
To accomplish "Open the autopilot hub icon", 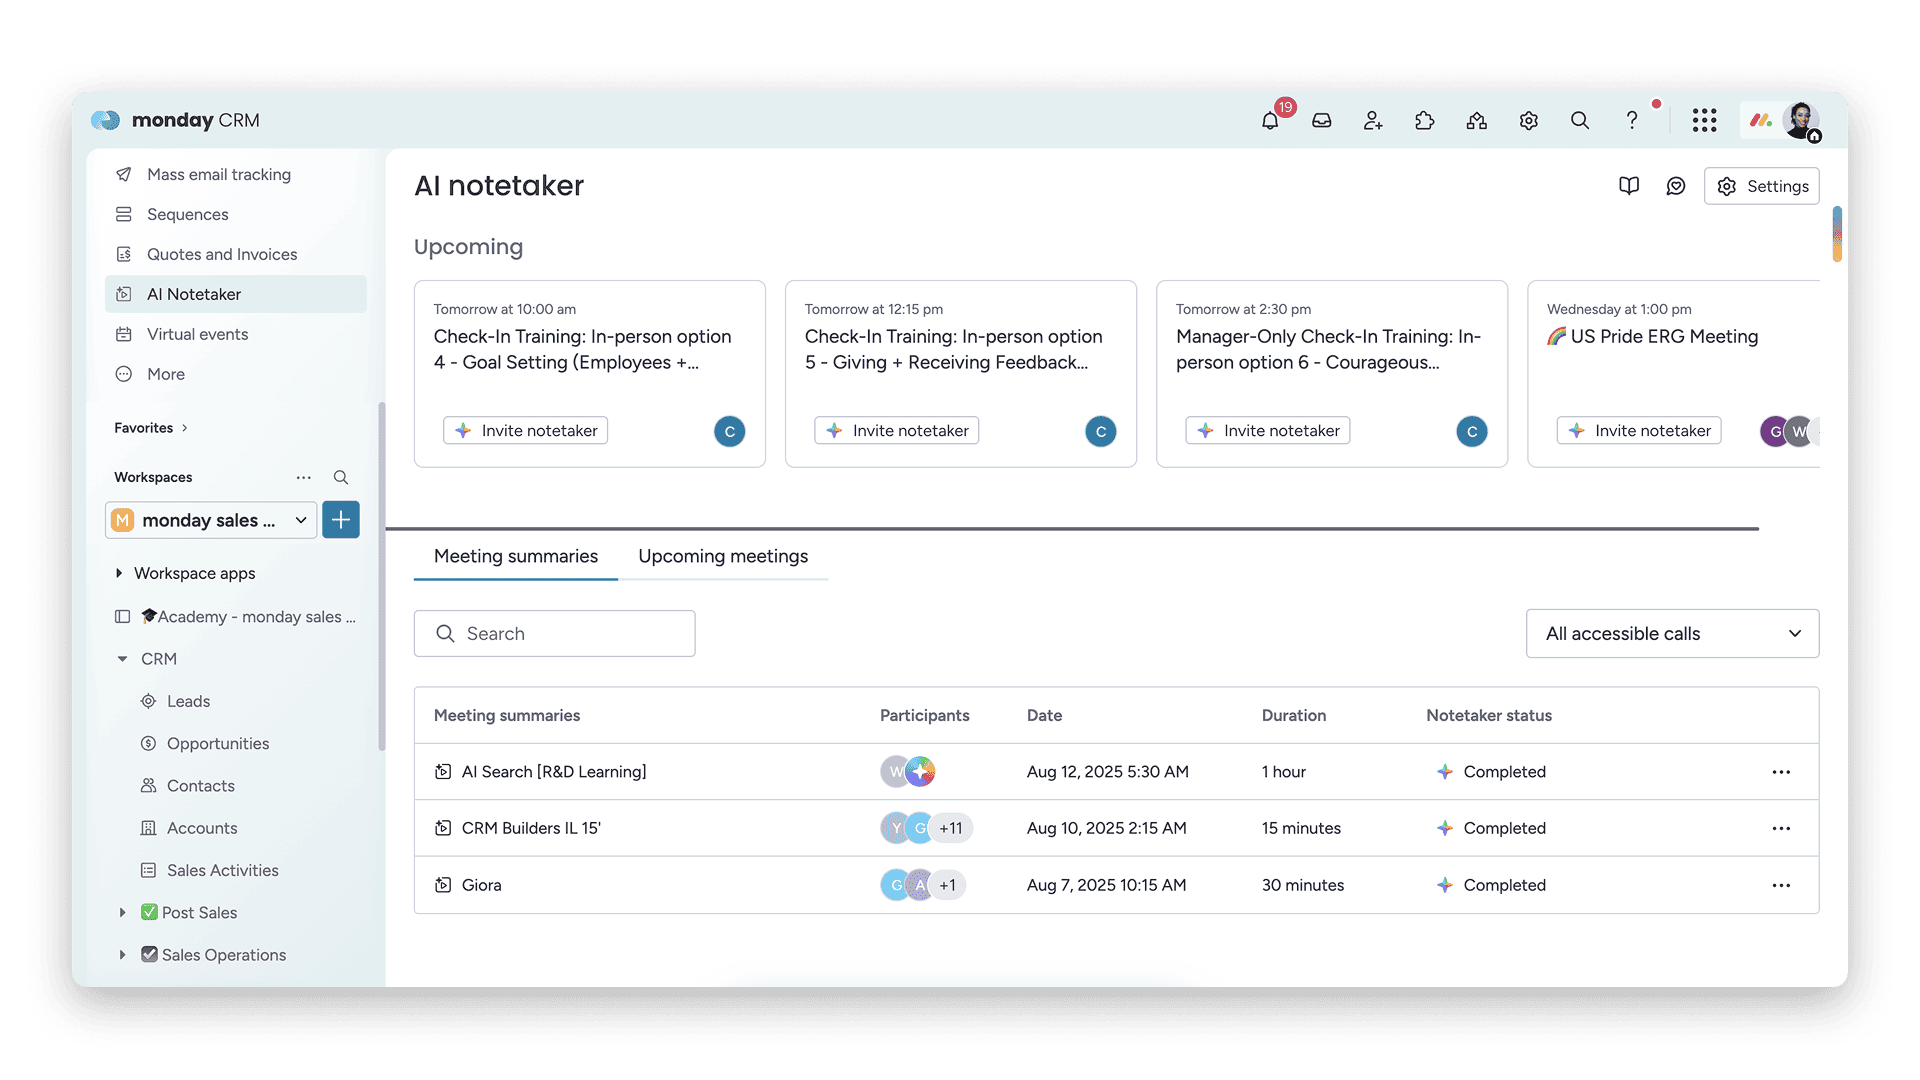I will [x=1477, y=121].
